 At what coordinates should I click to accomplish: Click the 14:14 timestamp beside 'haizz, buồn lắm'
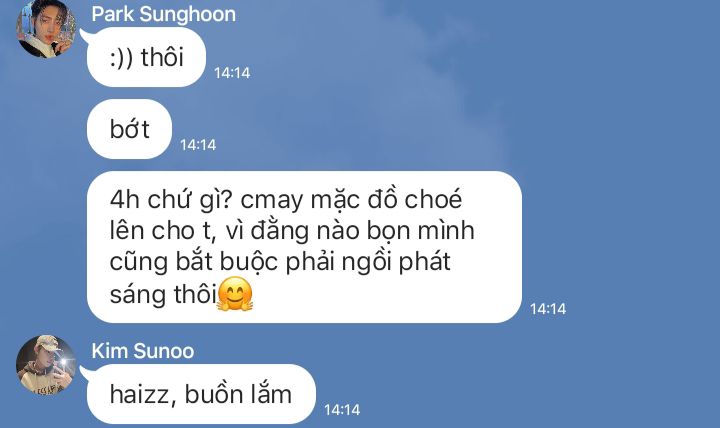[x=342, y=410]
